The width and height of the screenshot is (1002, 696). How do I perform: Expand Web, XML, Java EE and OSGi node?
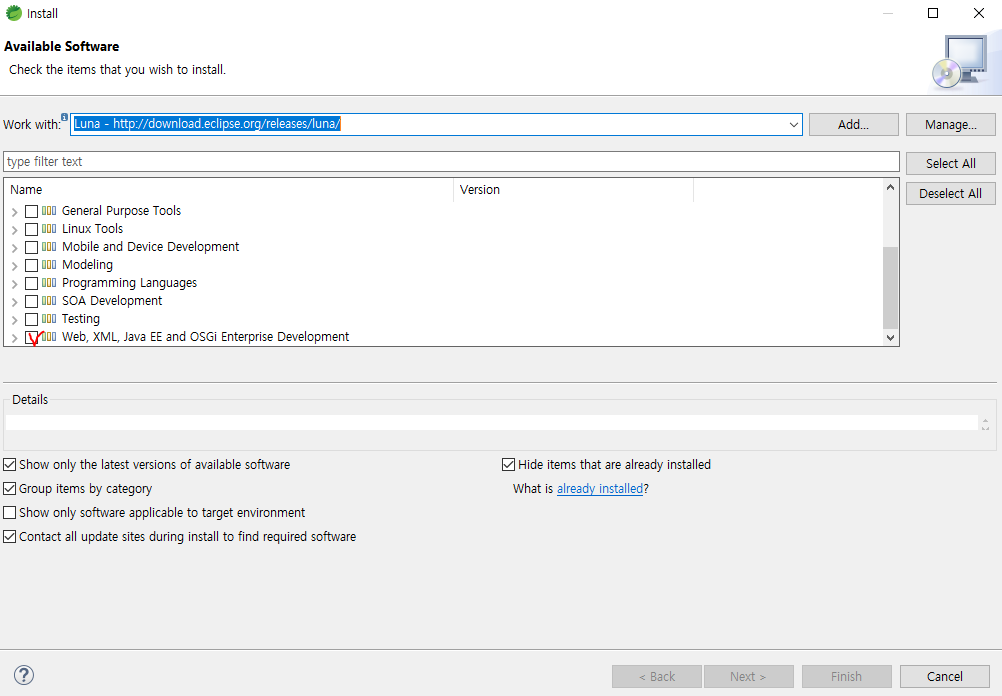(15, 337)
